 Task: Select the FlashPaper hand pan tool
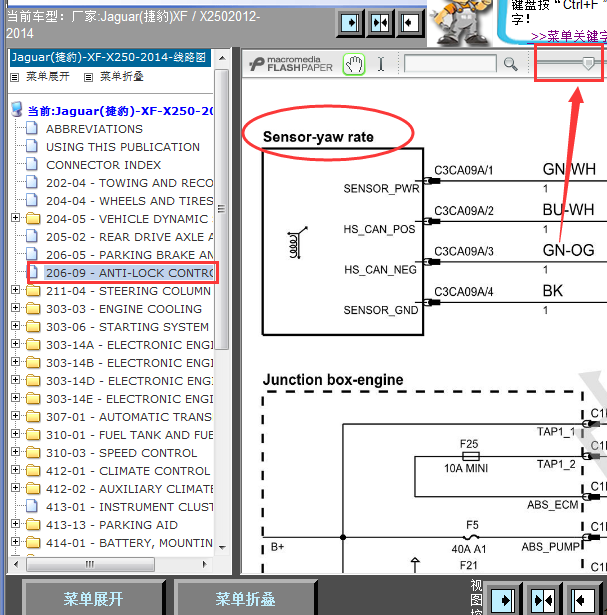[354, 64]
